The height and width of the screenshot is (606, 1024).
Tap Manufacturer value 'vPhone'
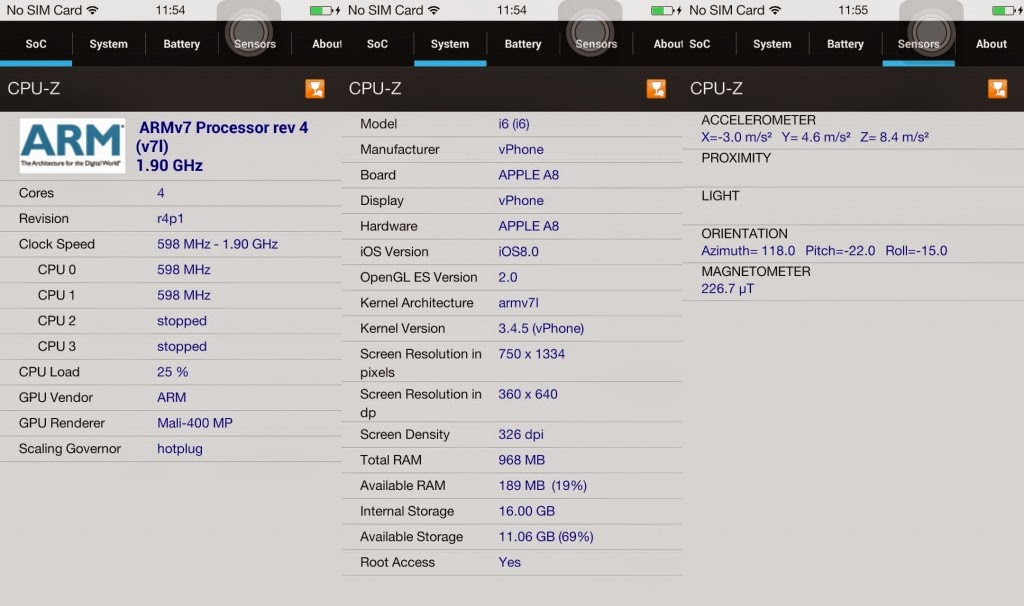(521, 150)
